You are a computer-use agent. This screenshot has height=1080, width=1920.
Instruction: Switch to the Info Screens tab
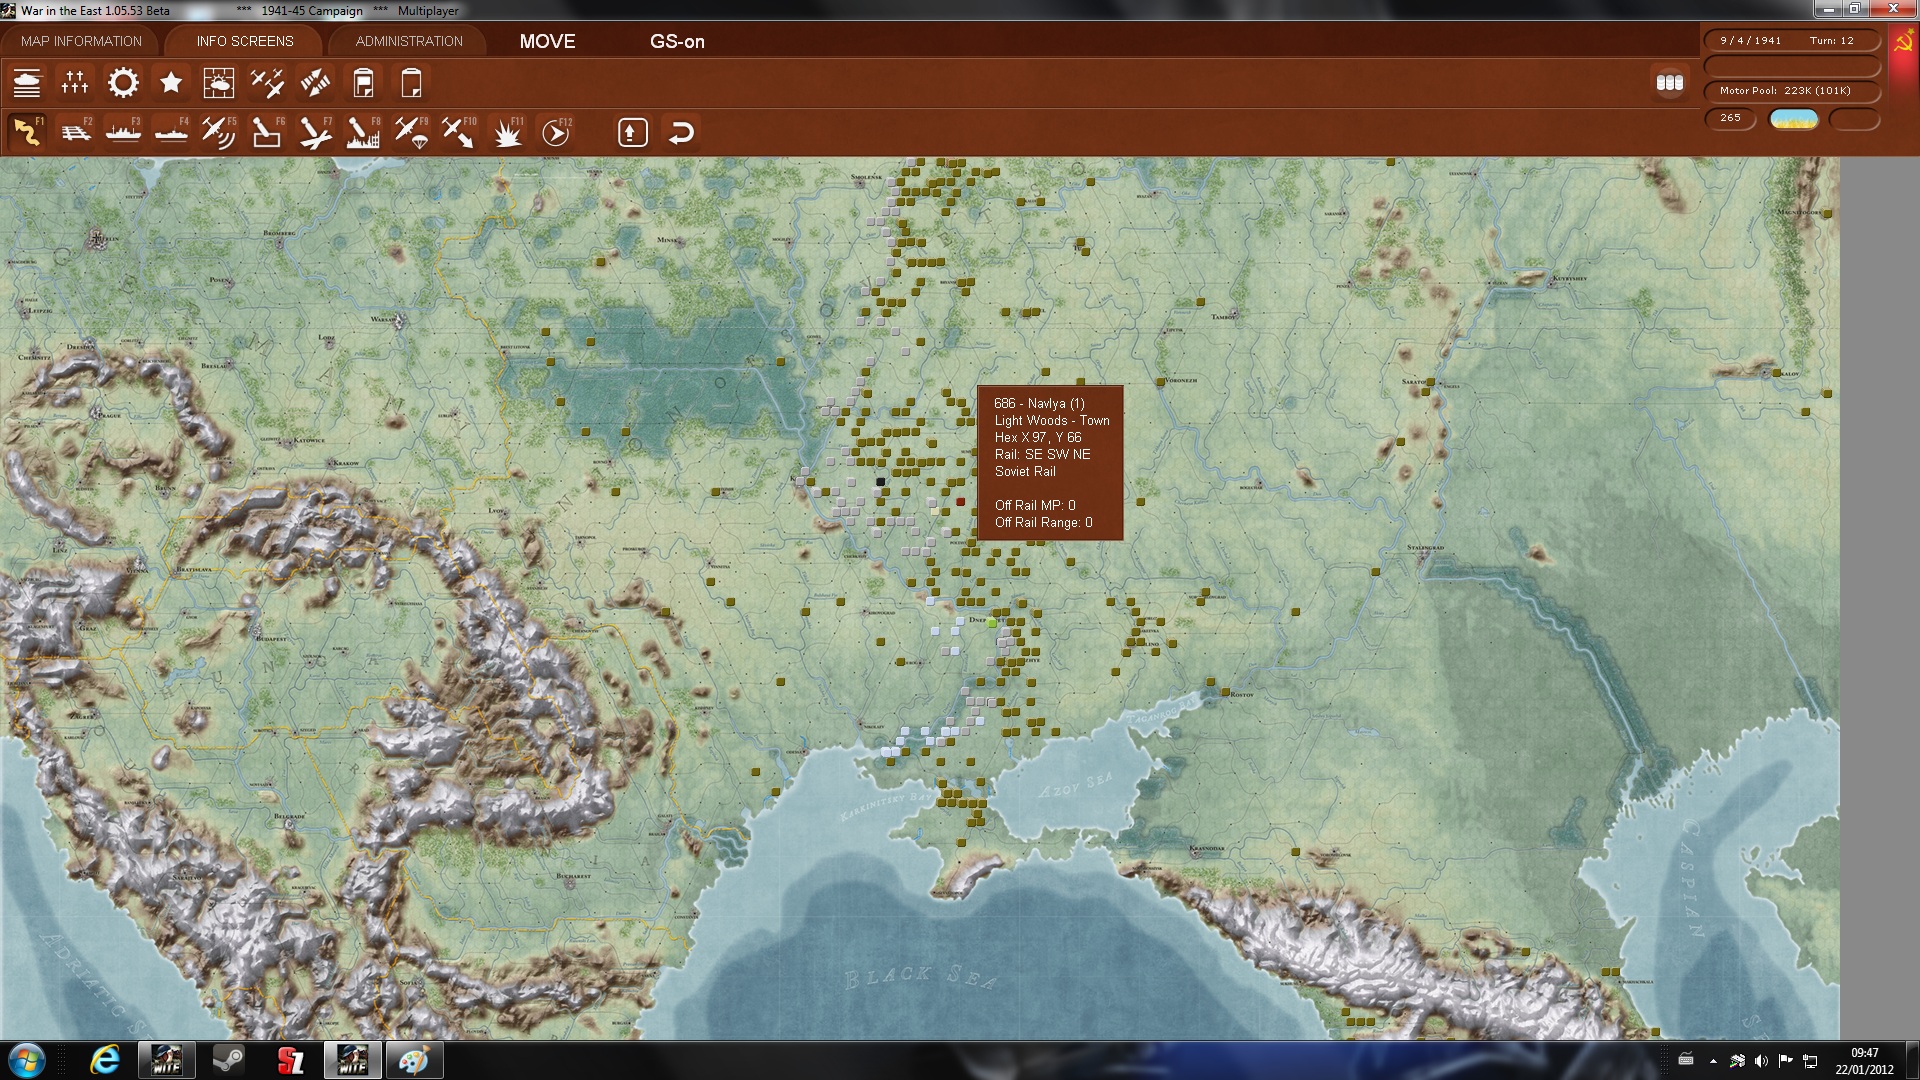pos(245,41)
